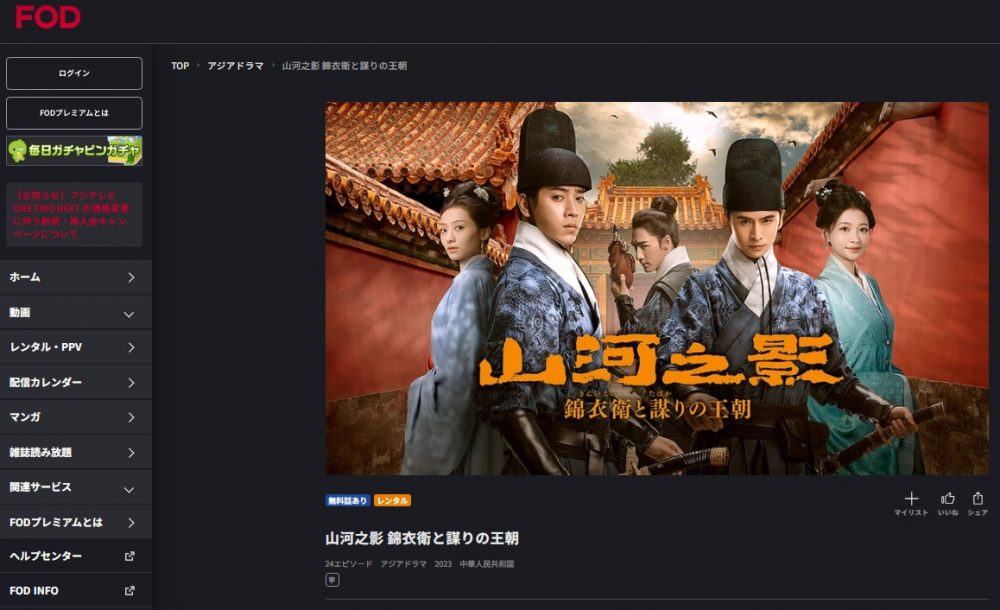Click the 山河之影 drama poster image
The height and width of the screenshot is (610, 1000).
[657, 288]
